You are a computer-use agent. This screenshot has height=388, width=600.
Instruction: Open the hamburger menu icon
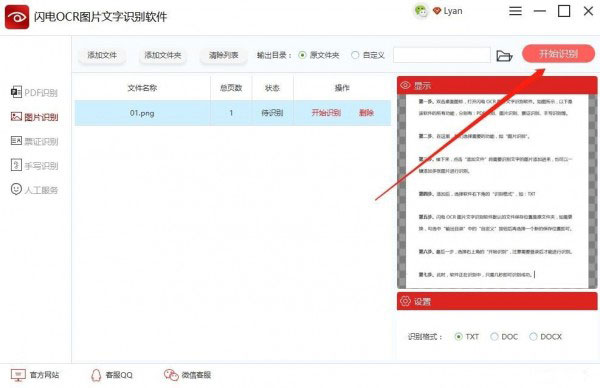coord(515,11)
